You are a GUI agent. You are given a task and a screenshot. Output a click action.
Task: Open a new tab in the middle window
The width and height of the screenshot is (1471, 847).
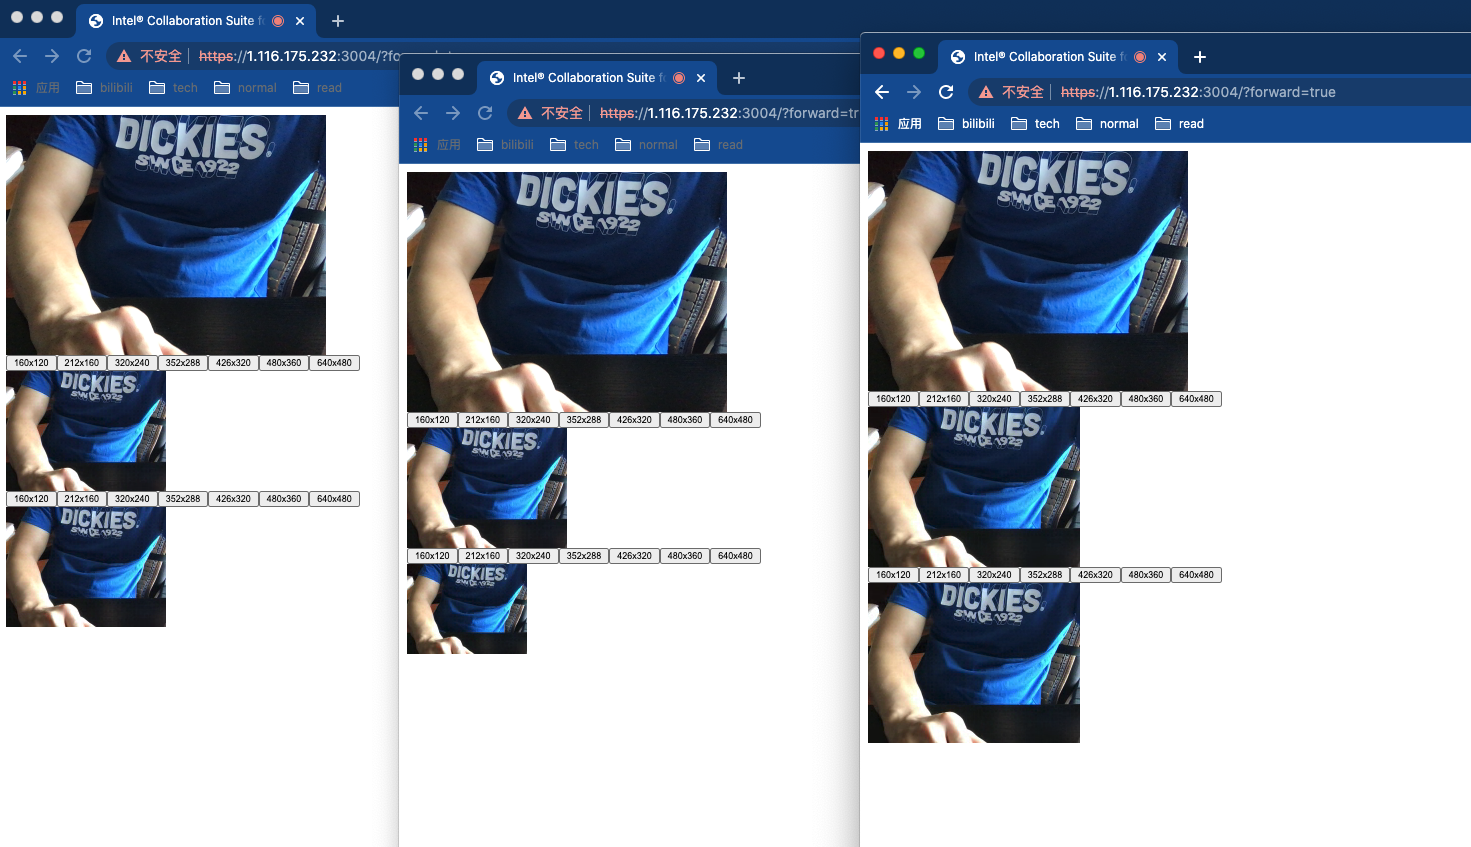tap(739, 78)
